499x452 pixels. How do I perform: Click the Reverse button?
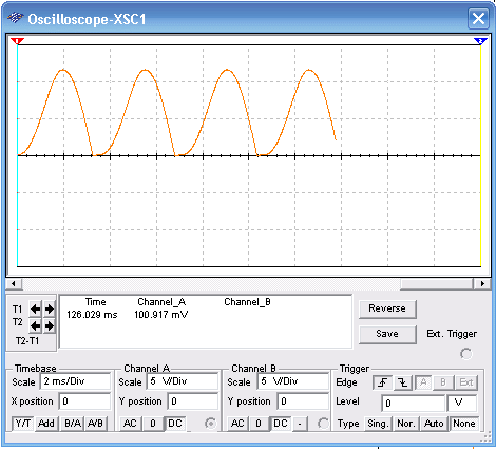(x=387, y=309)
